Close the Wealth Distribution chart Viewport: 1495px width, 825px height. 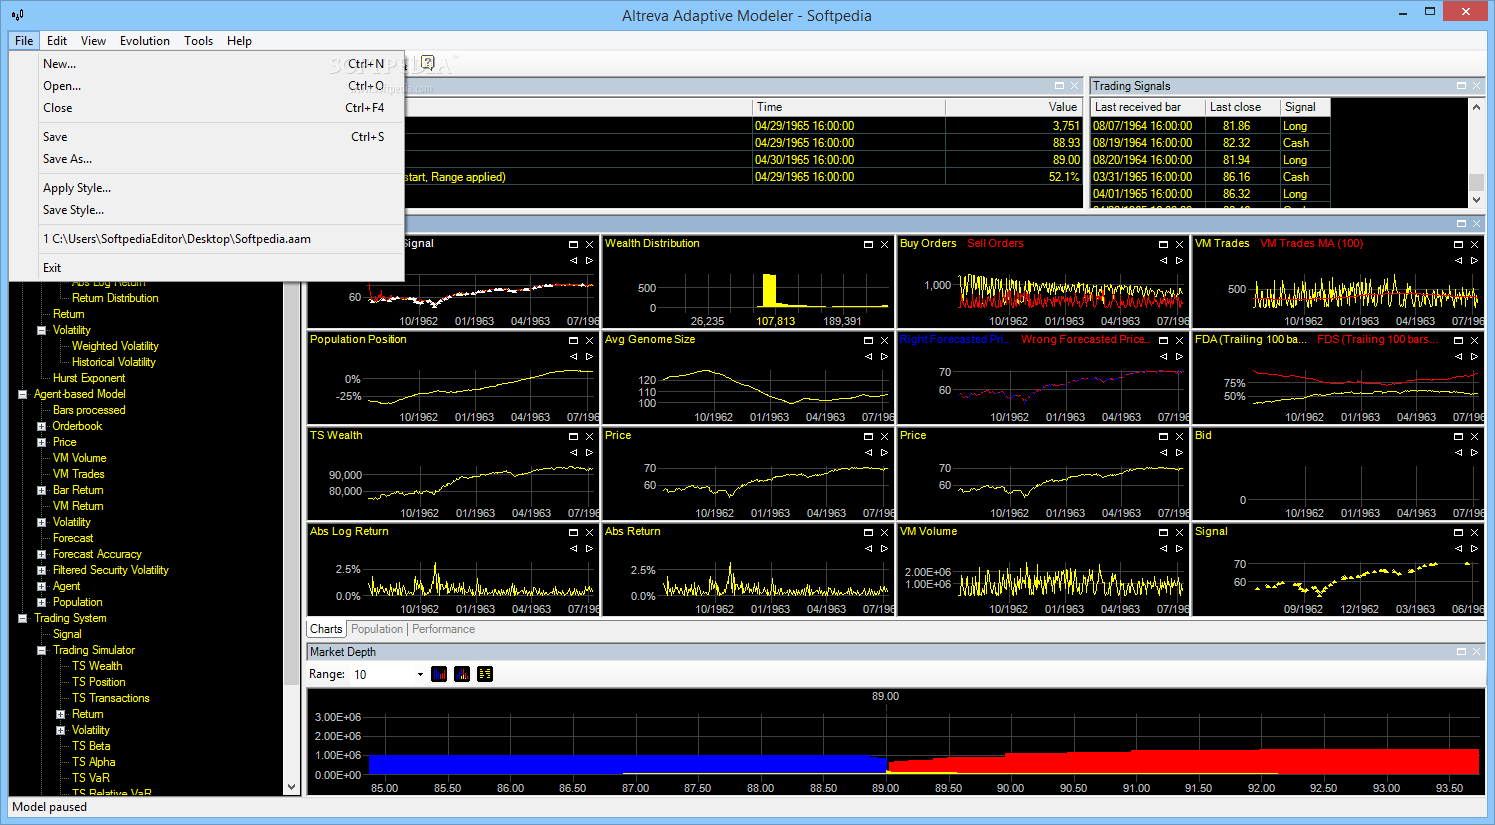(x=885, y=244)
